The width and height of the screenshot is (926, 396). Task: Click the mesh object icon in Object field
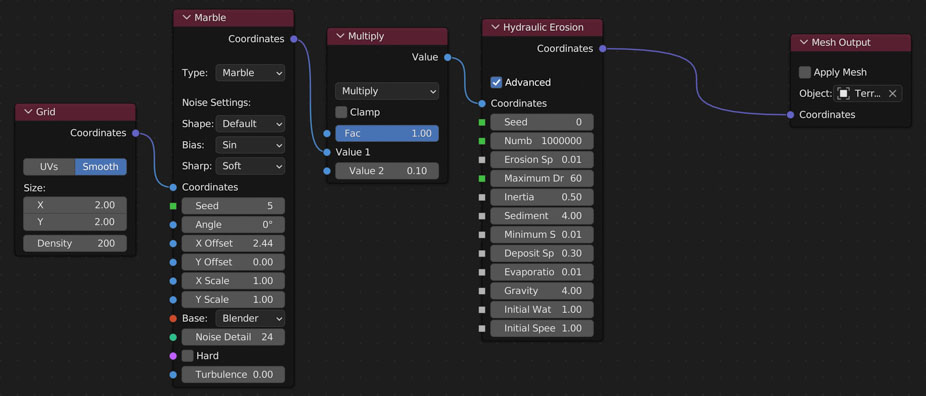click(x=844, y=93)
